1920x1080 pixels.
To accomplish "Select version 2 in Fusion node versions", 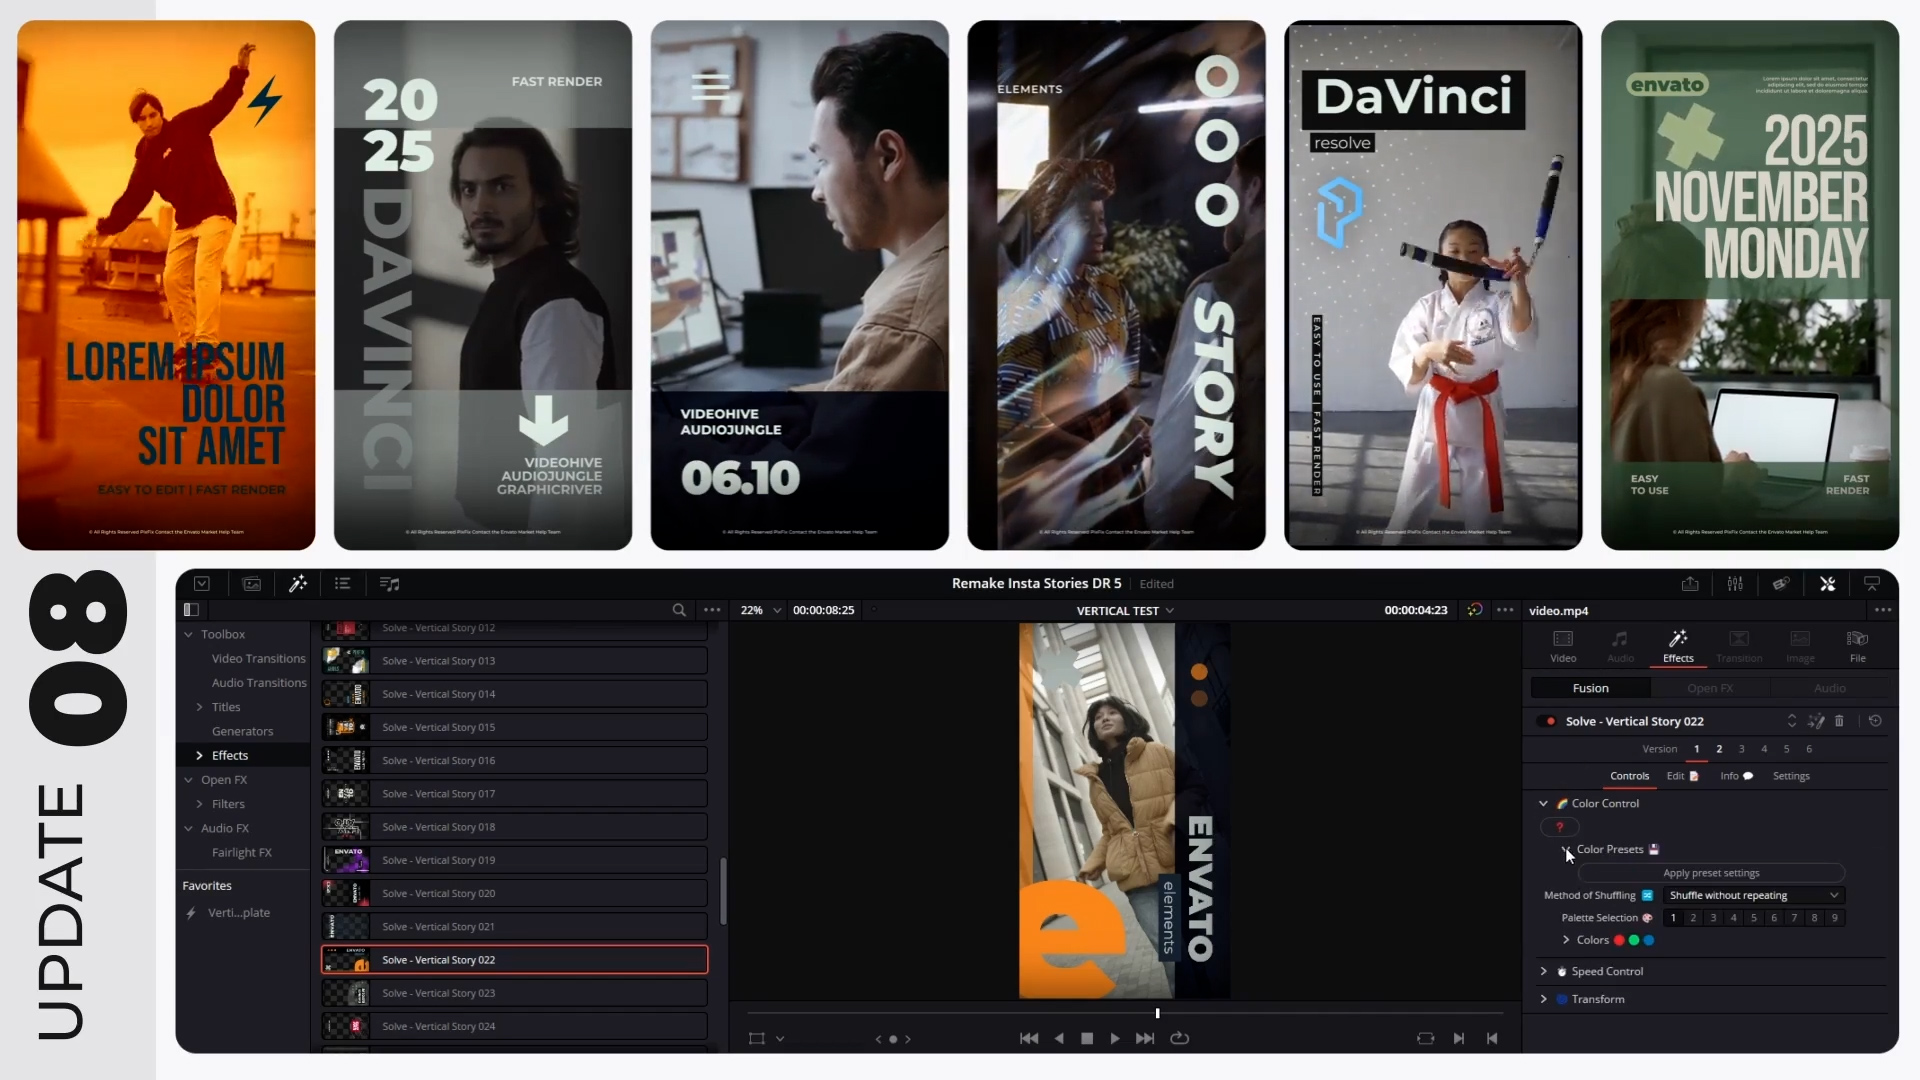I will (x=1718, y=749).
